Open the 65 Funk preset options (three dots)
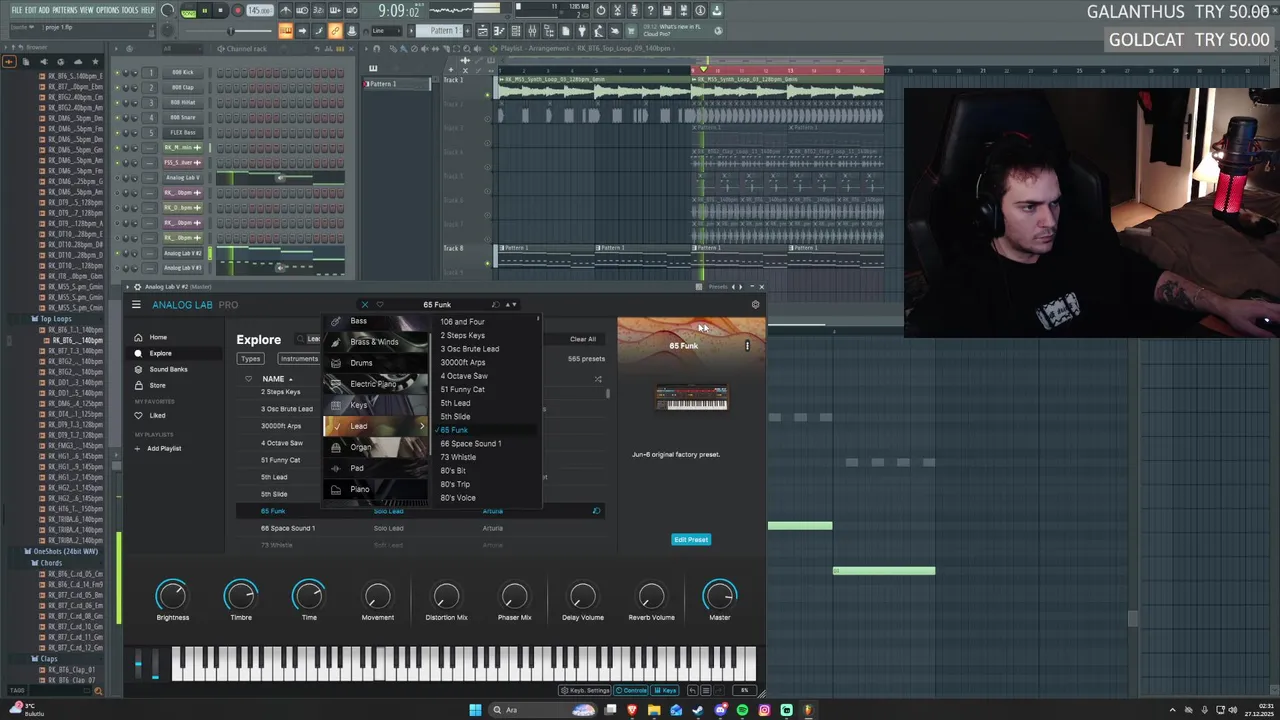Viewport: 1280px width, 720px height. pos(747,346)
